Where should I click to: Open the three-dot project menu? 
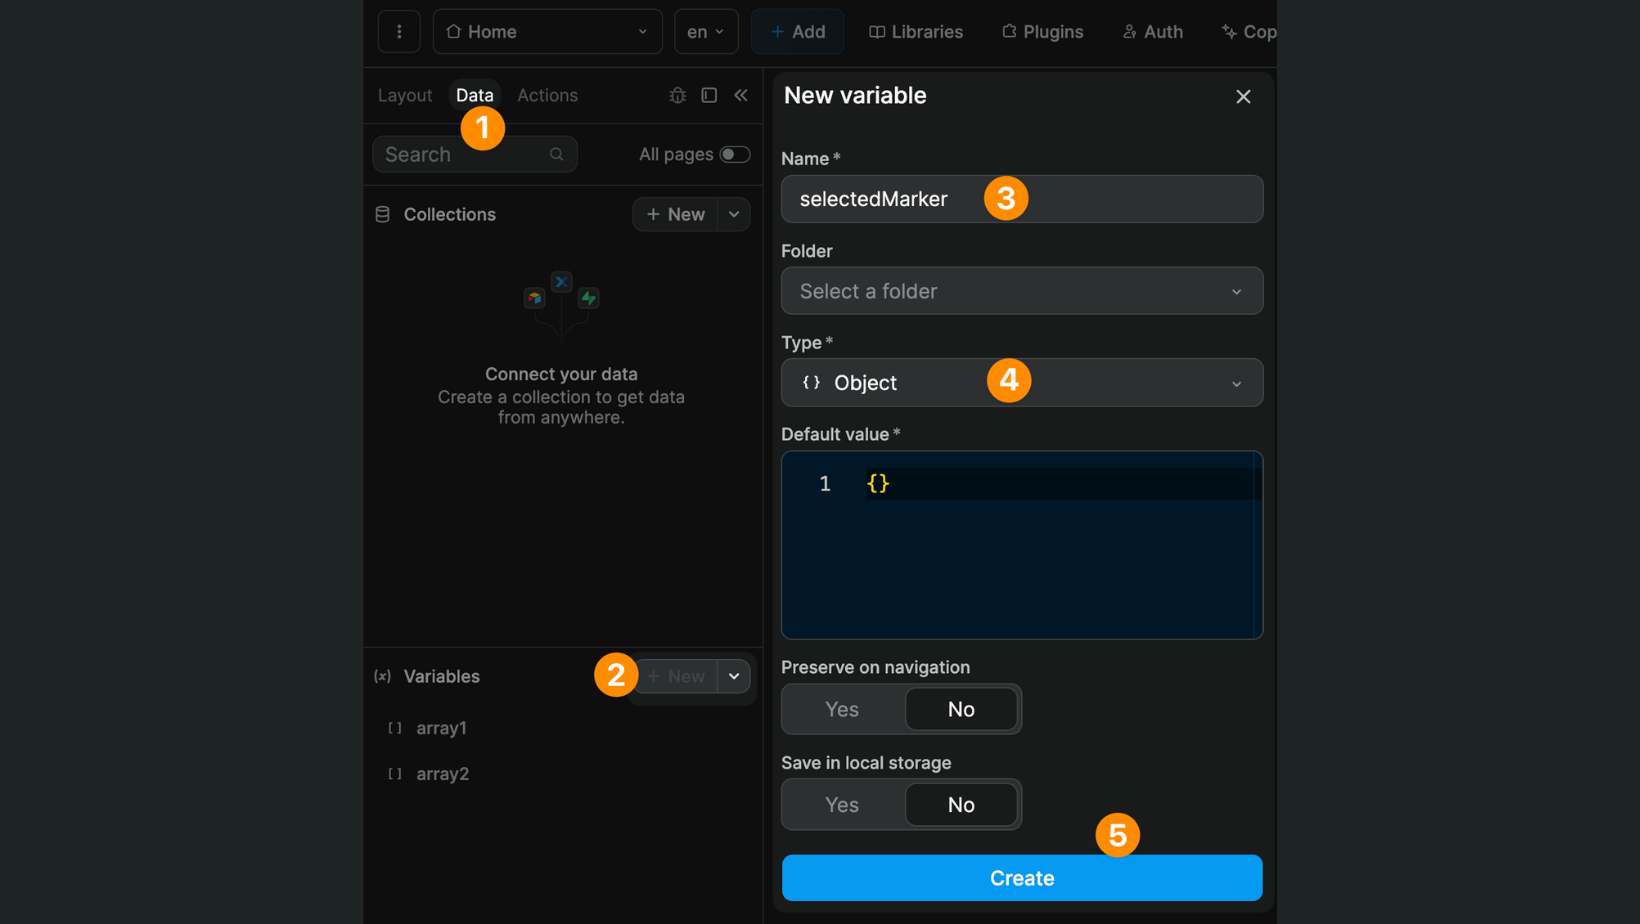point(399,31)
